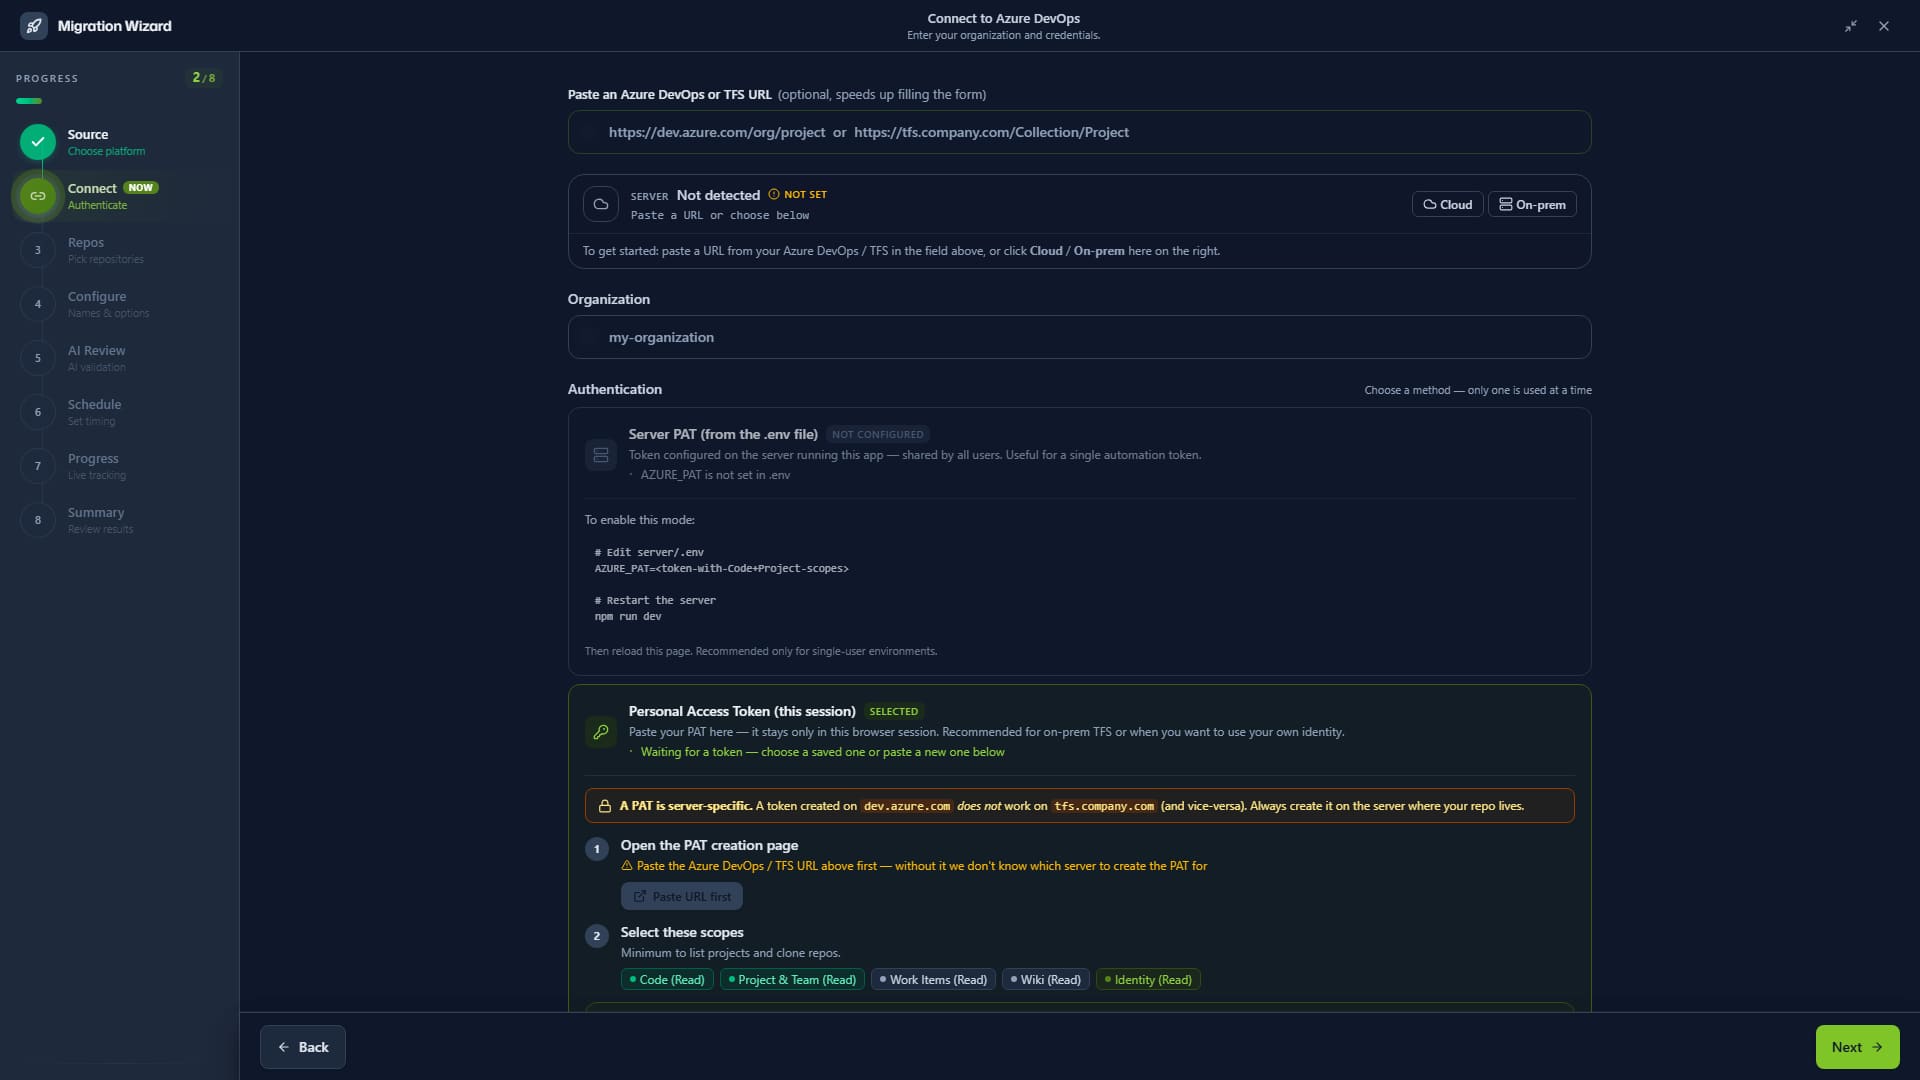
Task: Click the Server PAT server-stack icon
Action: click(x=601, y=455)
